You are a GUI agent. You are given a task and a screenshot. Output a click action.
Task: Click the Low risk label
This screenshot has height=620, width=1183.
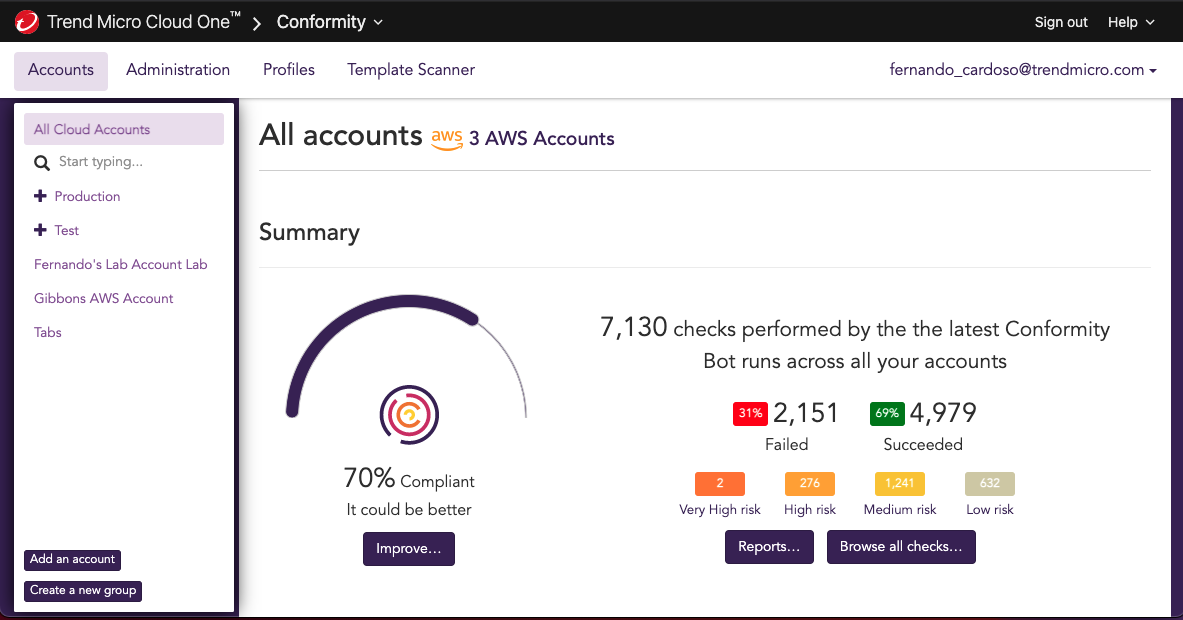tap(990, 510)
